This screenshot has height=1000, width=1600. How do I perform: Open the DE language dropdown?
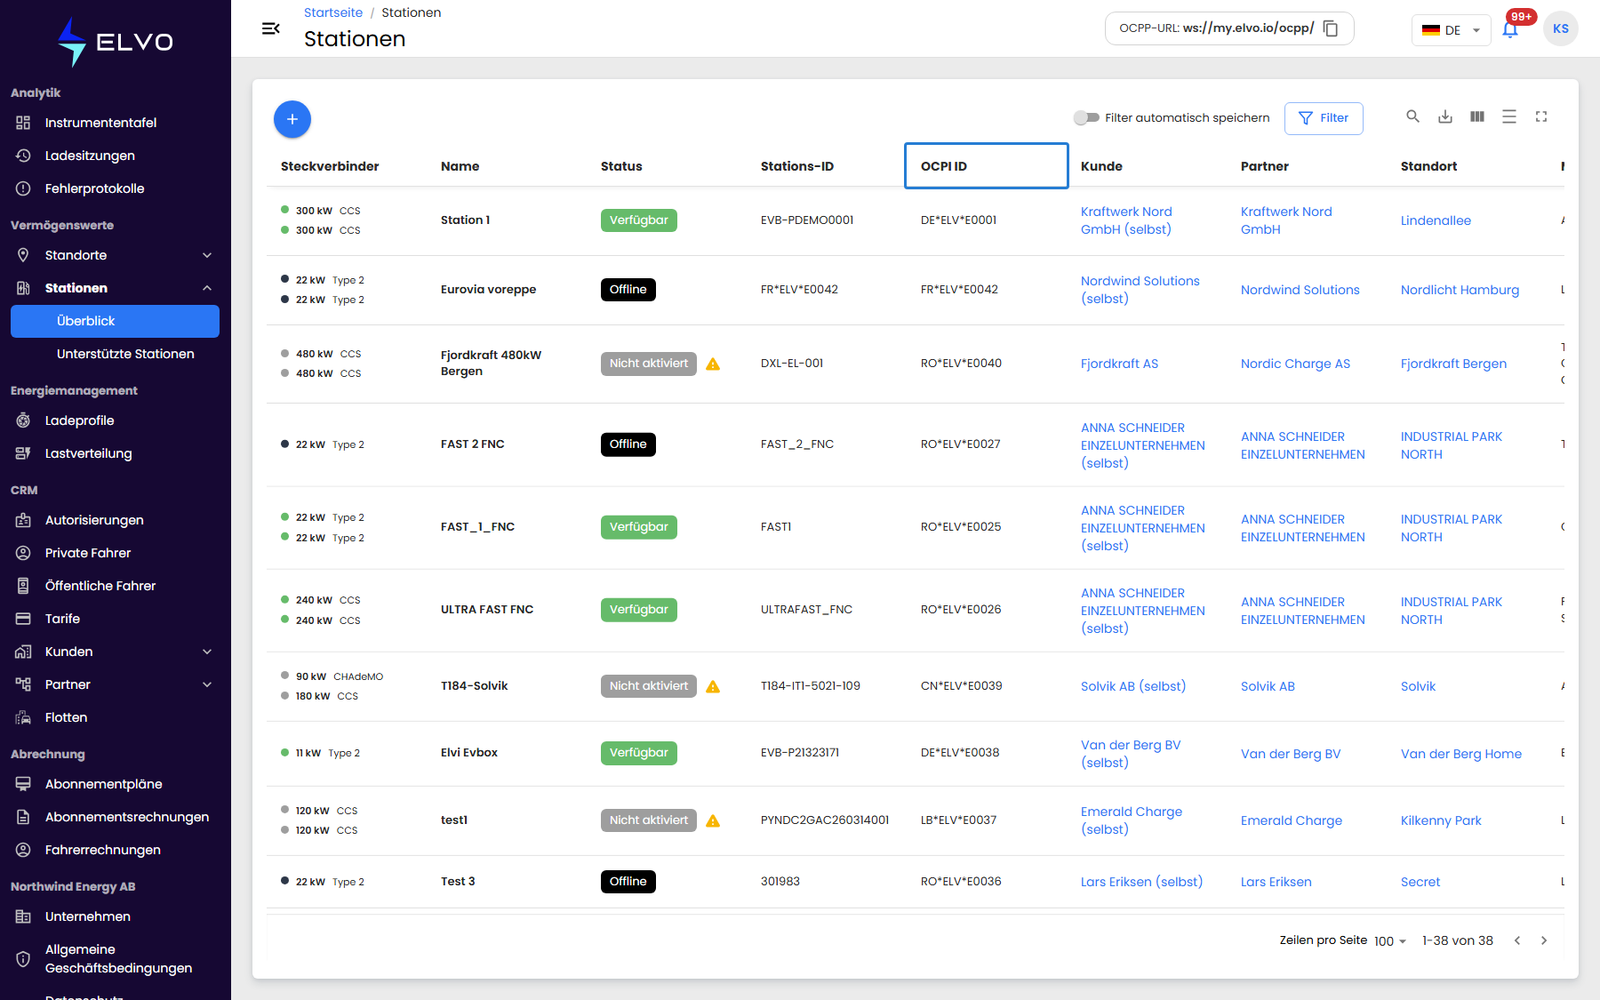(1451, 30)
